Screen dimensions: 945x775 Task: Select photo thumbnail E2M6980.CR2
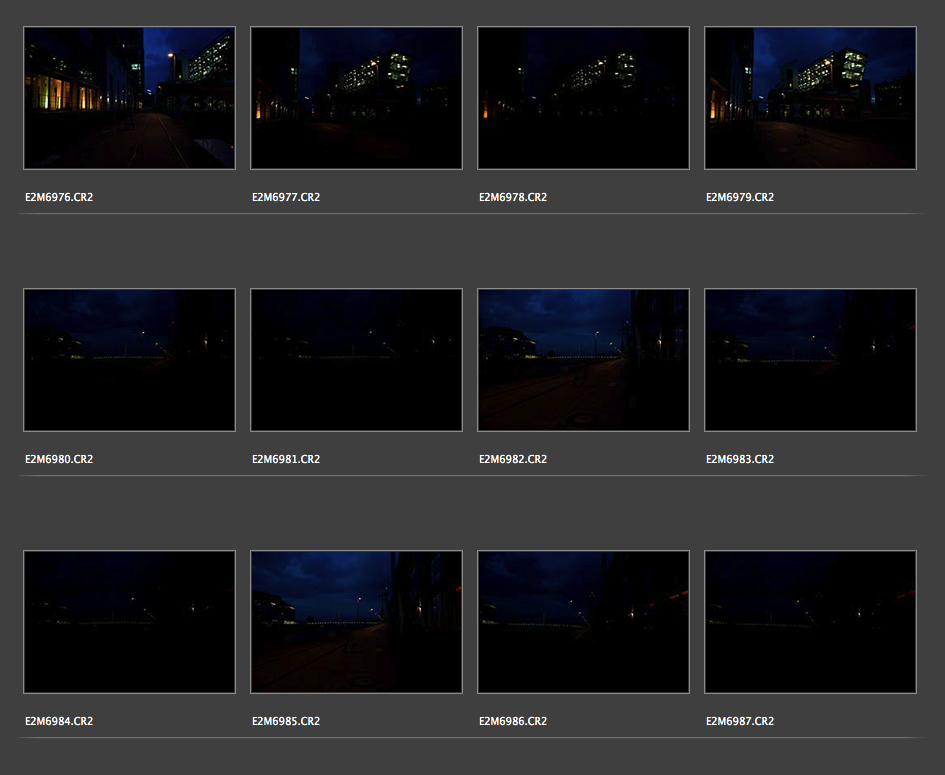tap(129, 360)
